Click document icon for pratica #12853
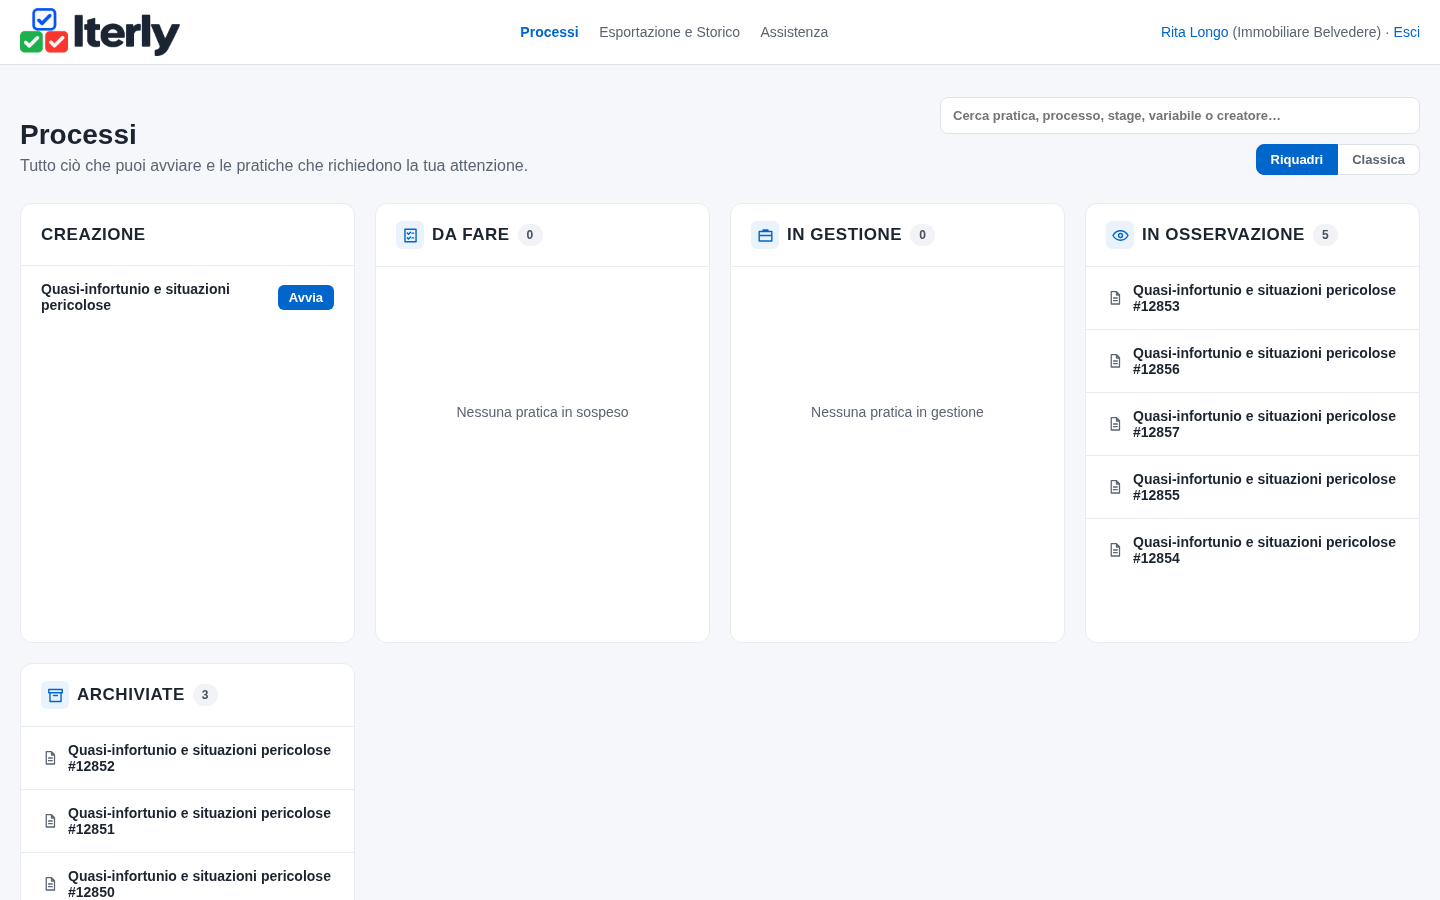 point(1115,298)
